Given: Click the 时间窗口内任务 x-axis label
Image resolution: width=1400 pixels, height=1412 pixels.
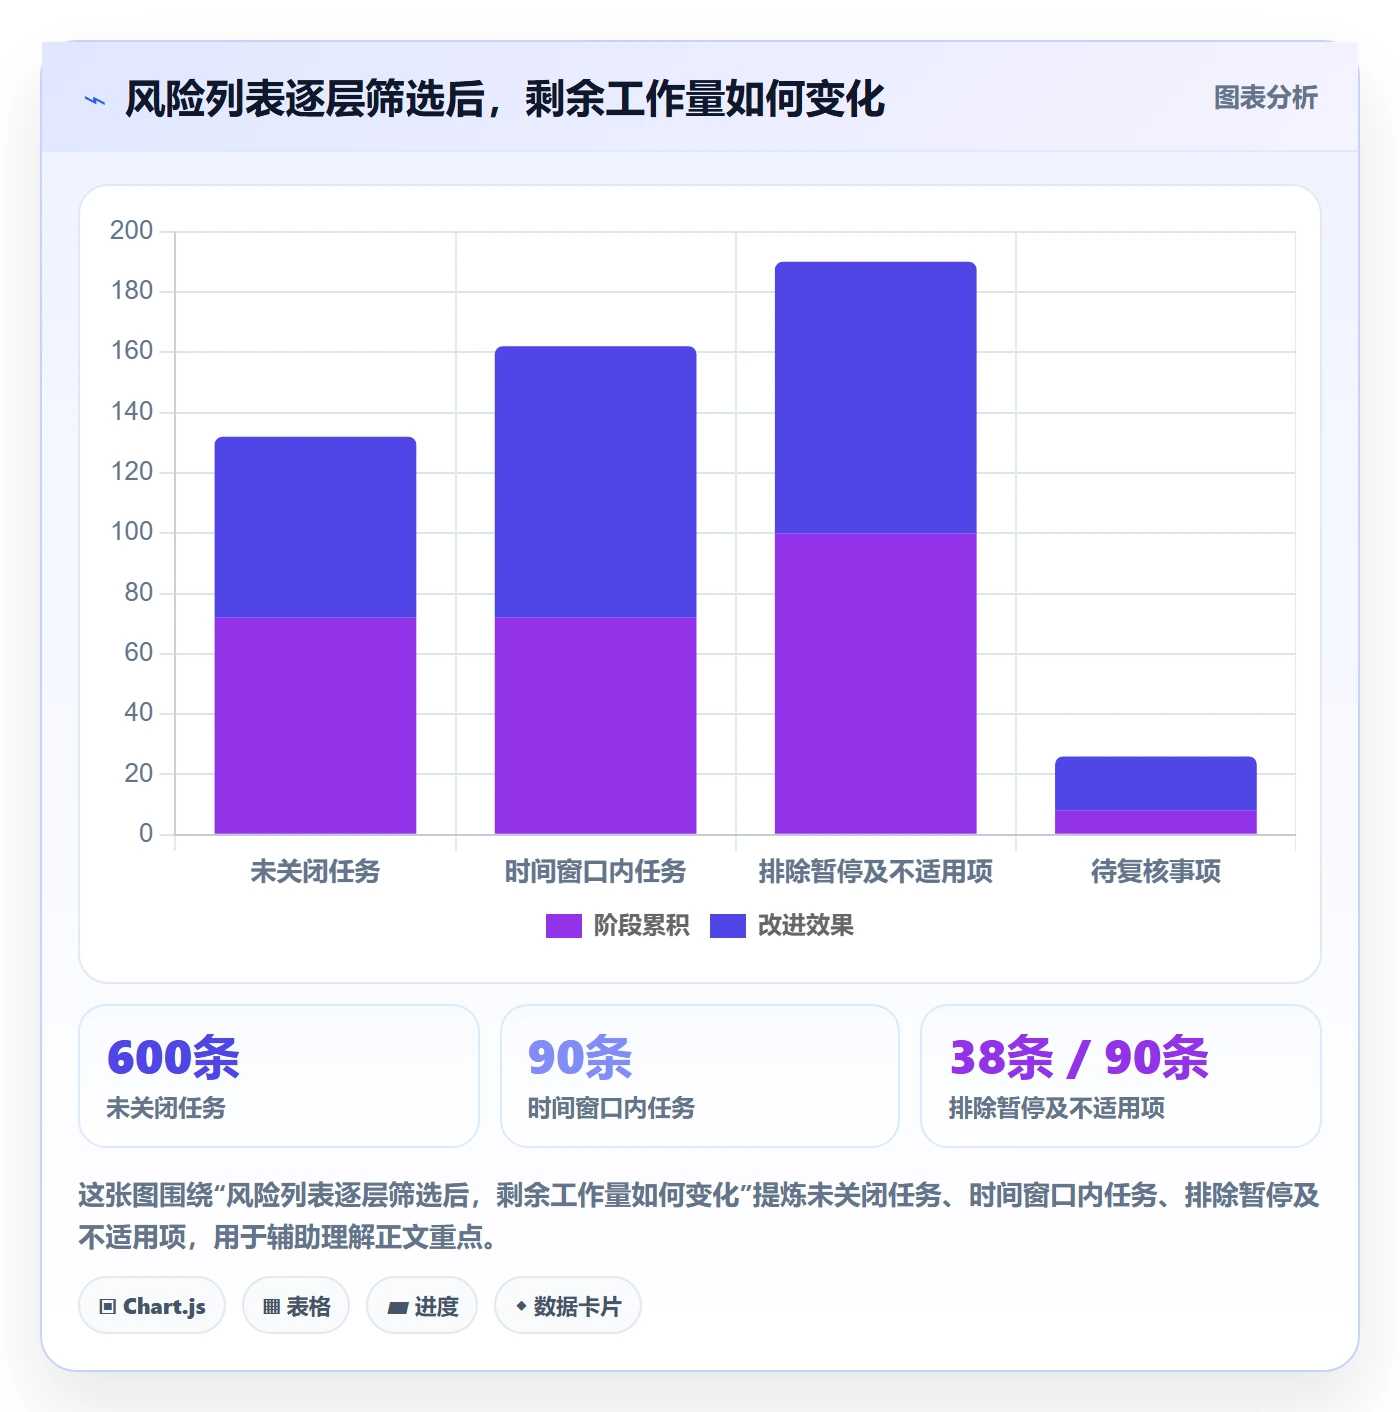Looking at the screenshot, I should click(x=595, y=872).
